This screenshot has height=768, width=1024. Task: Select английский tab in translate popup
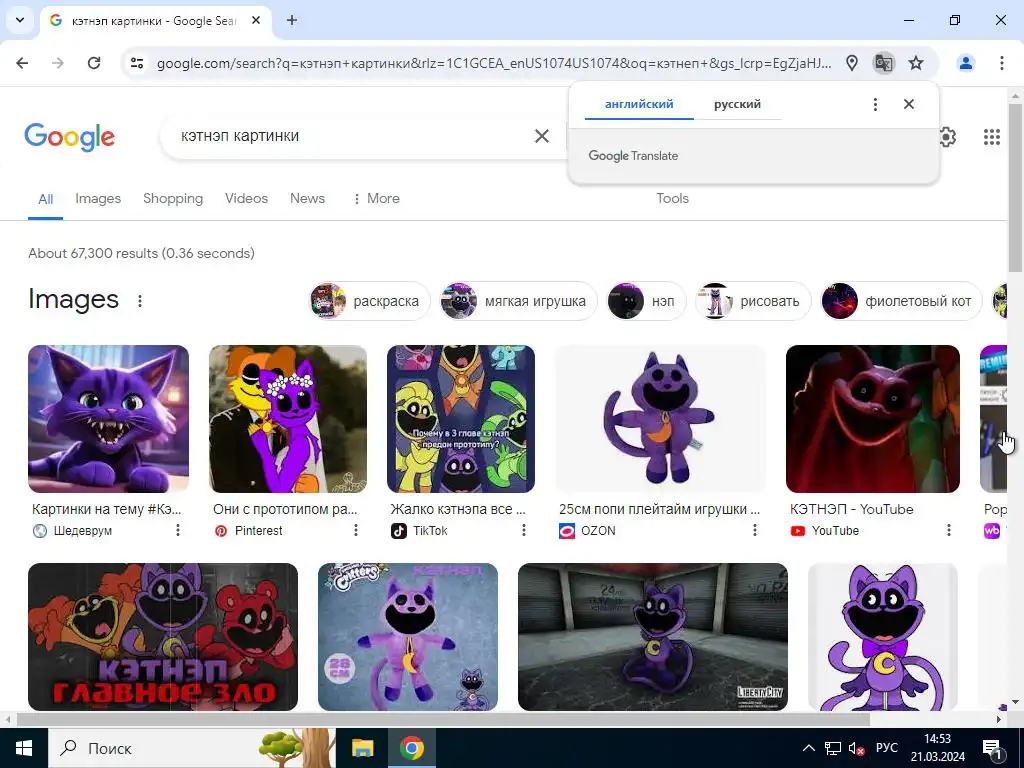(639, 104)
